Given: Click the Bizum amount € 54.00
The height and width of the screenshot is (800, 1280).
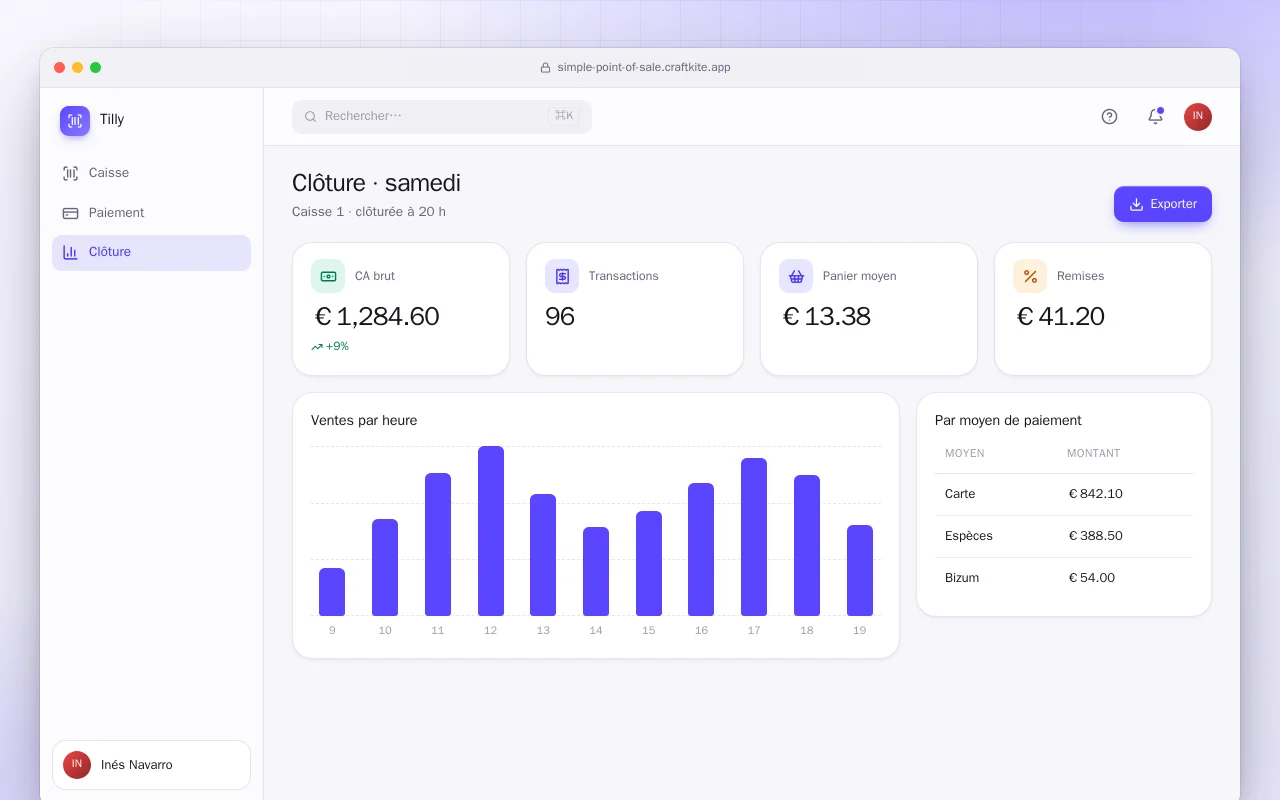Looking at the screenshot, I should [1091, 578].
